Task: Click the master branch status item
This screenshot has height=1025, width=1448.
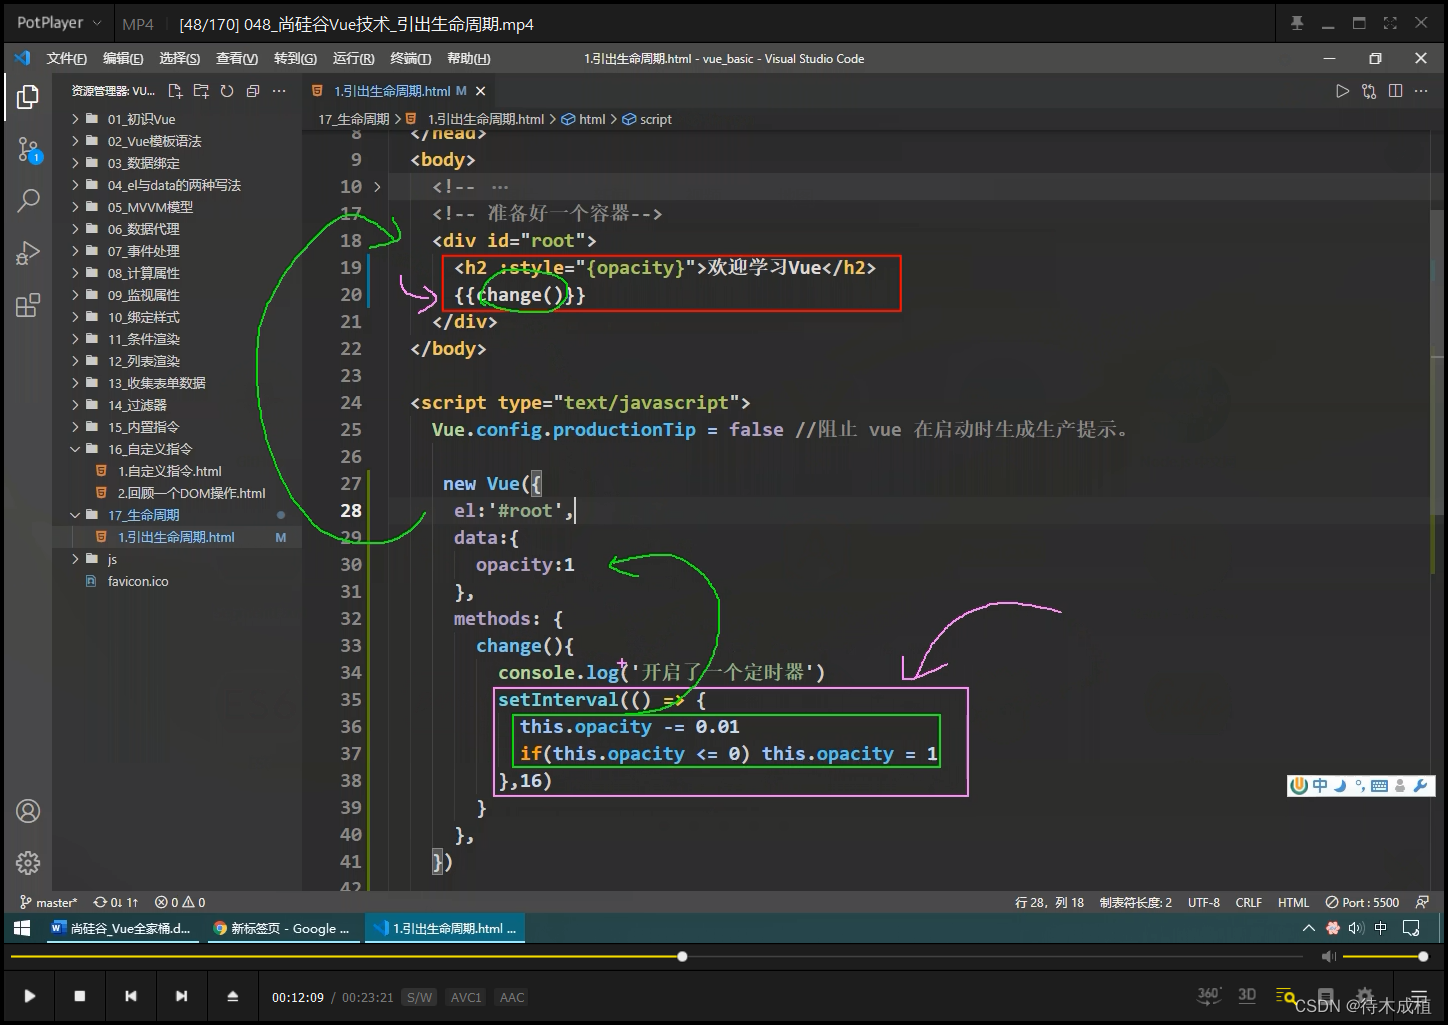Action: tap(48, 902)
